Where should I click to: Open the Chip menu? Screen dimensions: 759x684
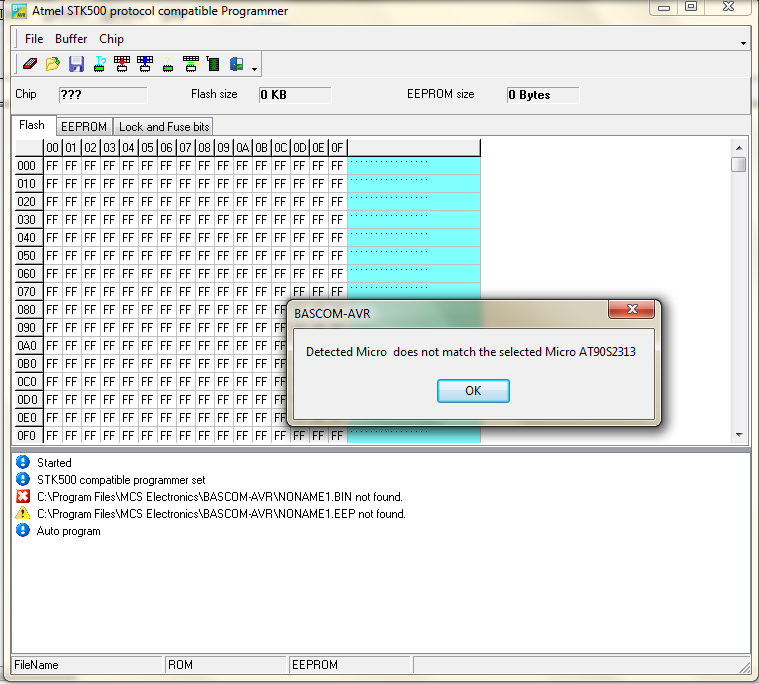pyautogui.click(x=111, y=39)
